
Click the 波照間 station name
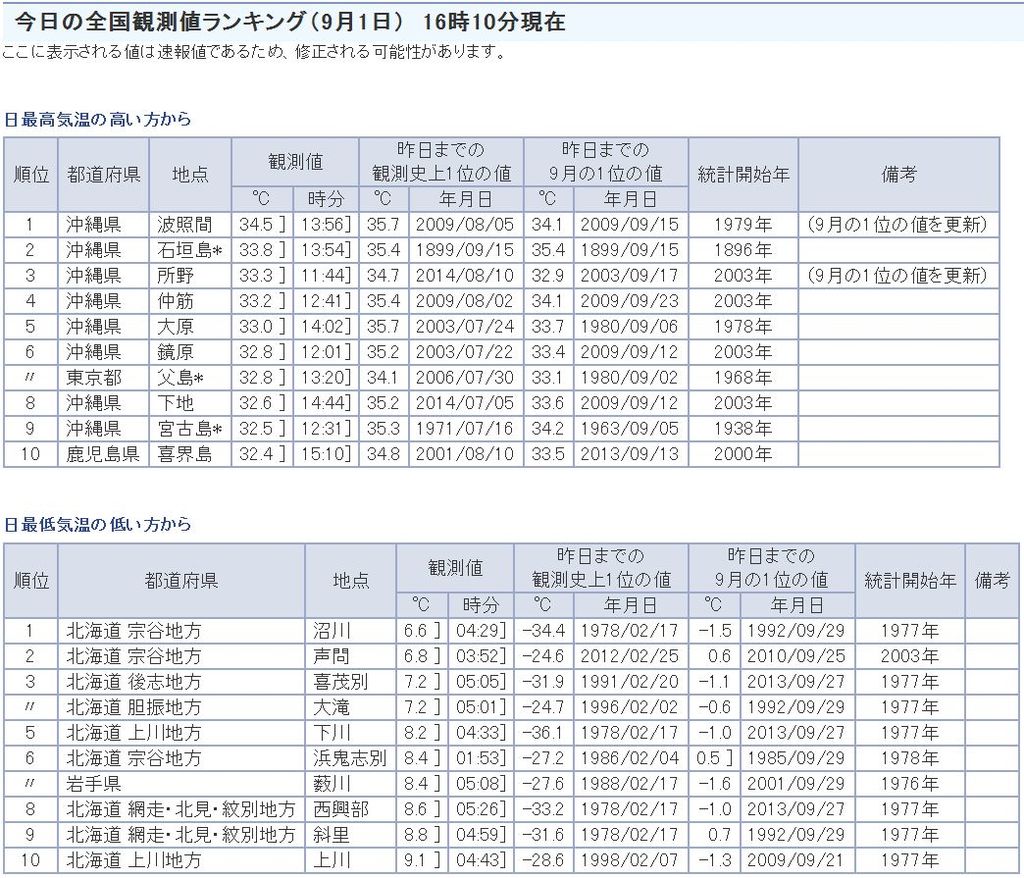coord(184,224)
